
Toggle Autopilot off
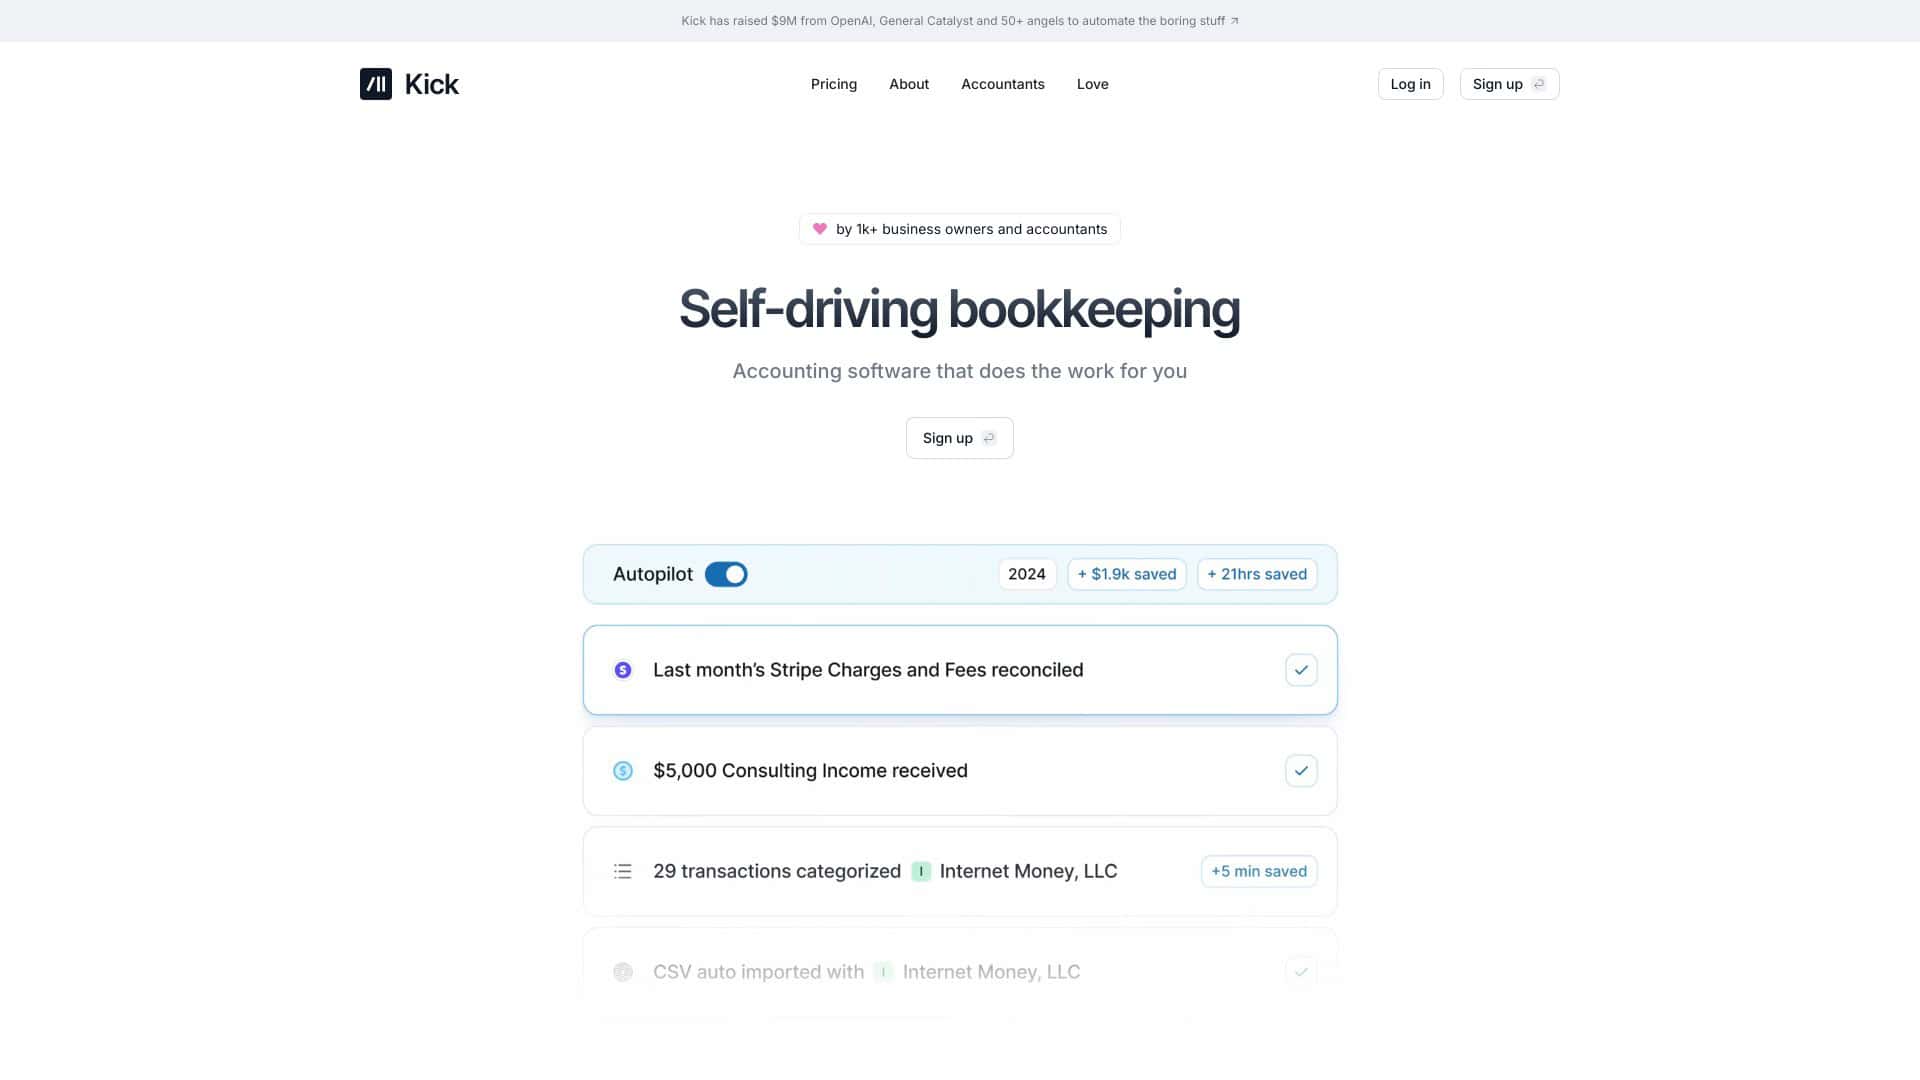tap(726, 574)
